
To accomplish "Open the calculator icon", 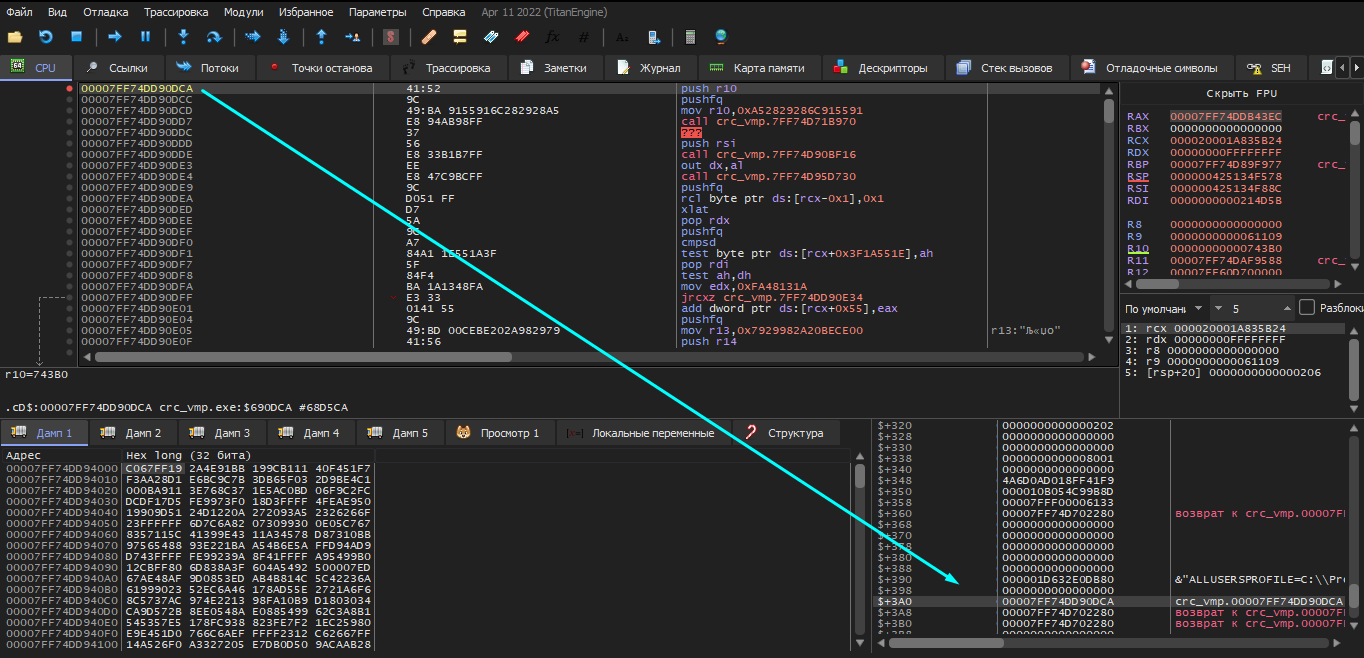I will (690, 37).
